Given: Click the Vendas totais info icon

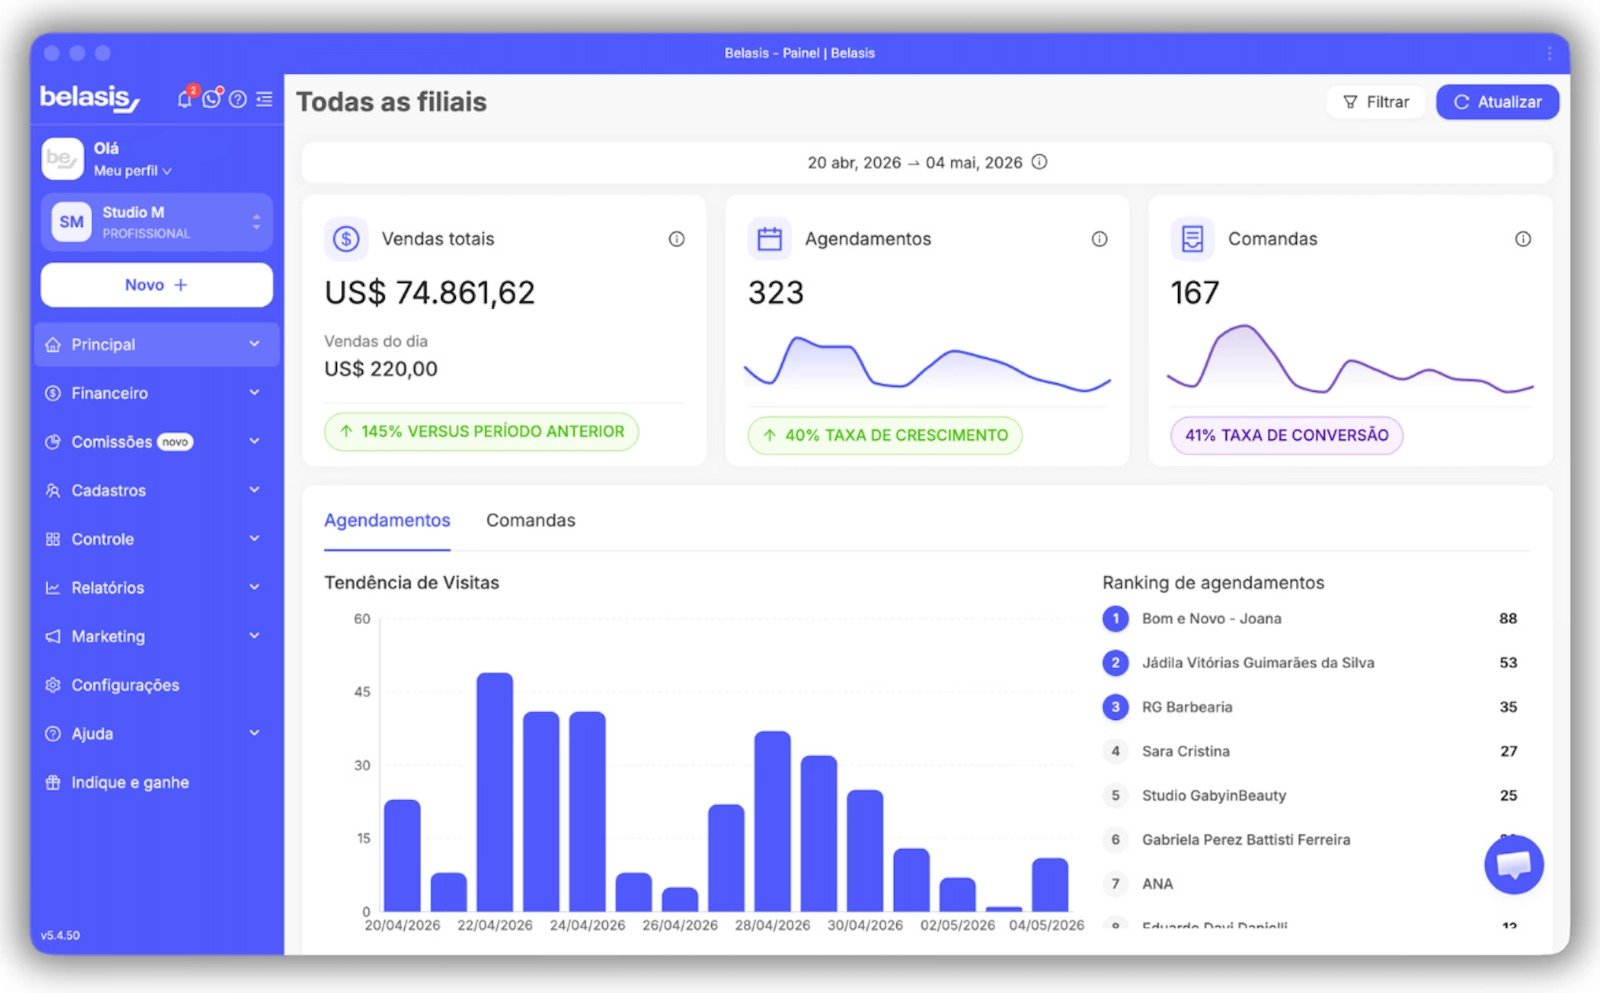Looking at the screenshot, I should pos(677,239).
